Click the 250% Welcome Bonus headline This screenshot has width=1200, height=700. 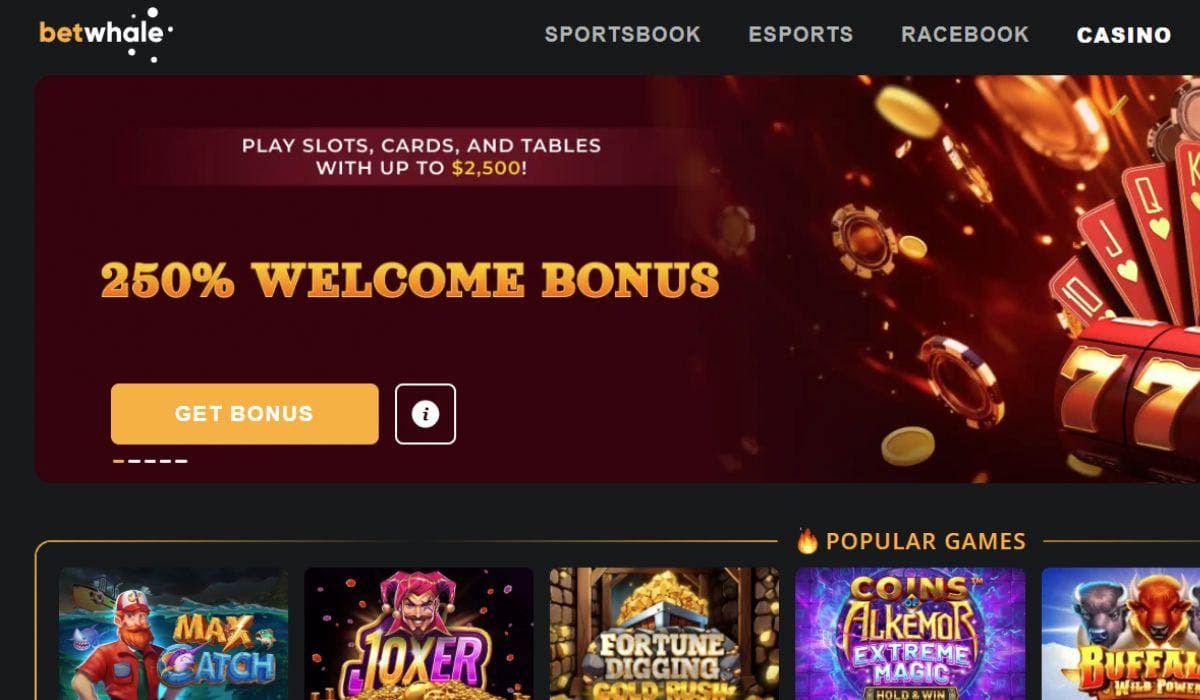(x=410, y=280)
